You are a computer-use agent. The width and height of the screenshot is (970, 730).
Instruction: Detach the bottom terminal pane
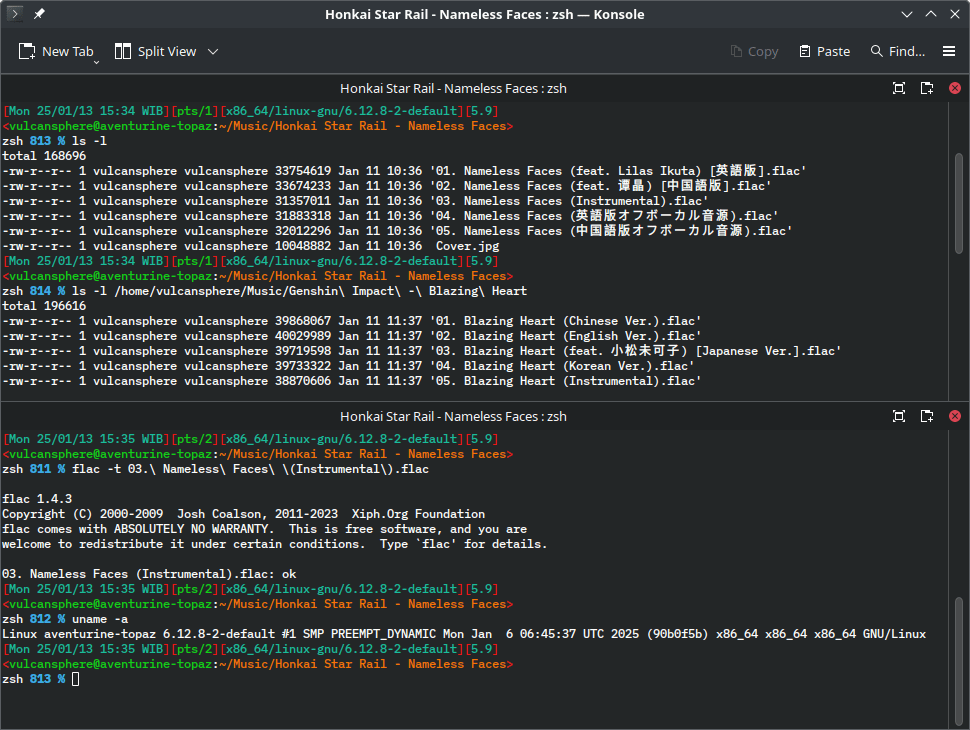coord(927,416)
